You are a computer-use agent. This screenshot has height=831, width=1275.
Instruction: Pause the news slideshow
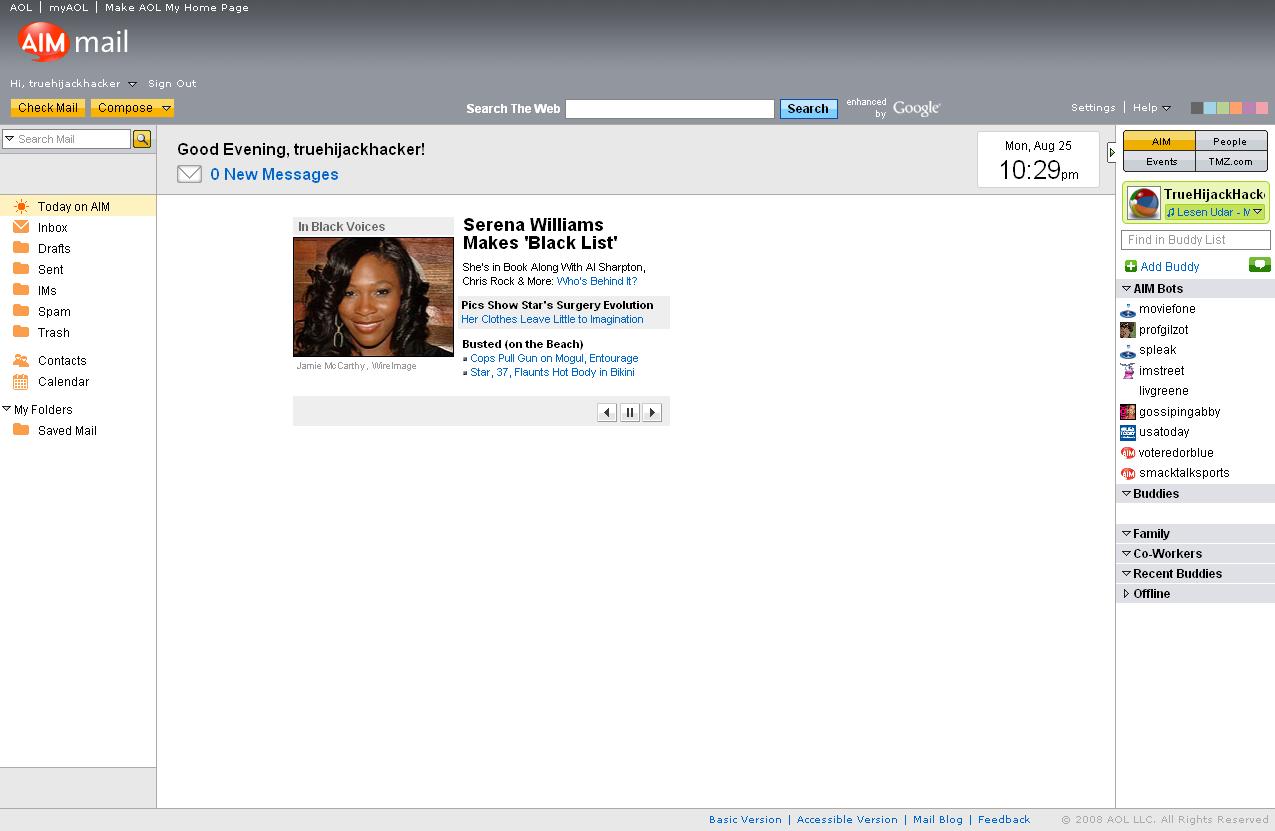[630, 412]
